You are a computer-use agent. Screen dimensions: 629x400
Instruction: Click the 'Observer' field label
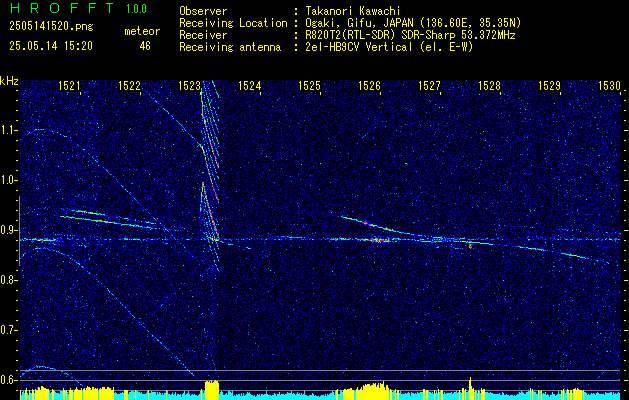click(203, 11)
